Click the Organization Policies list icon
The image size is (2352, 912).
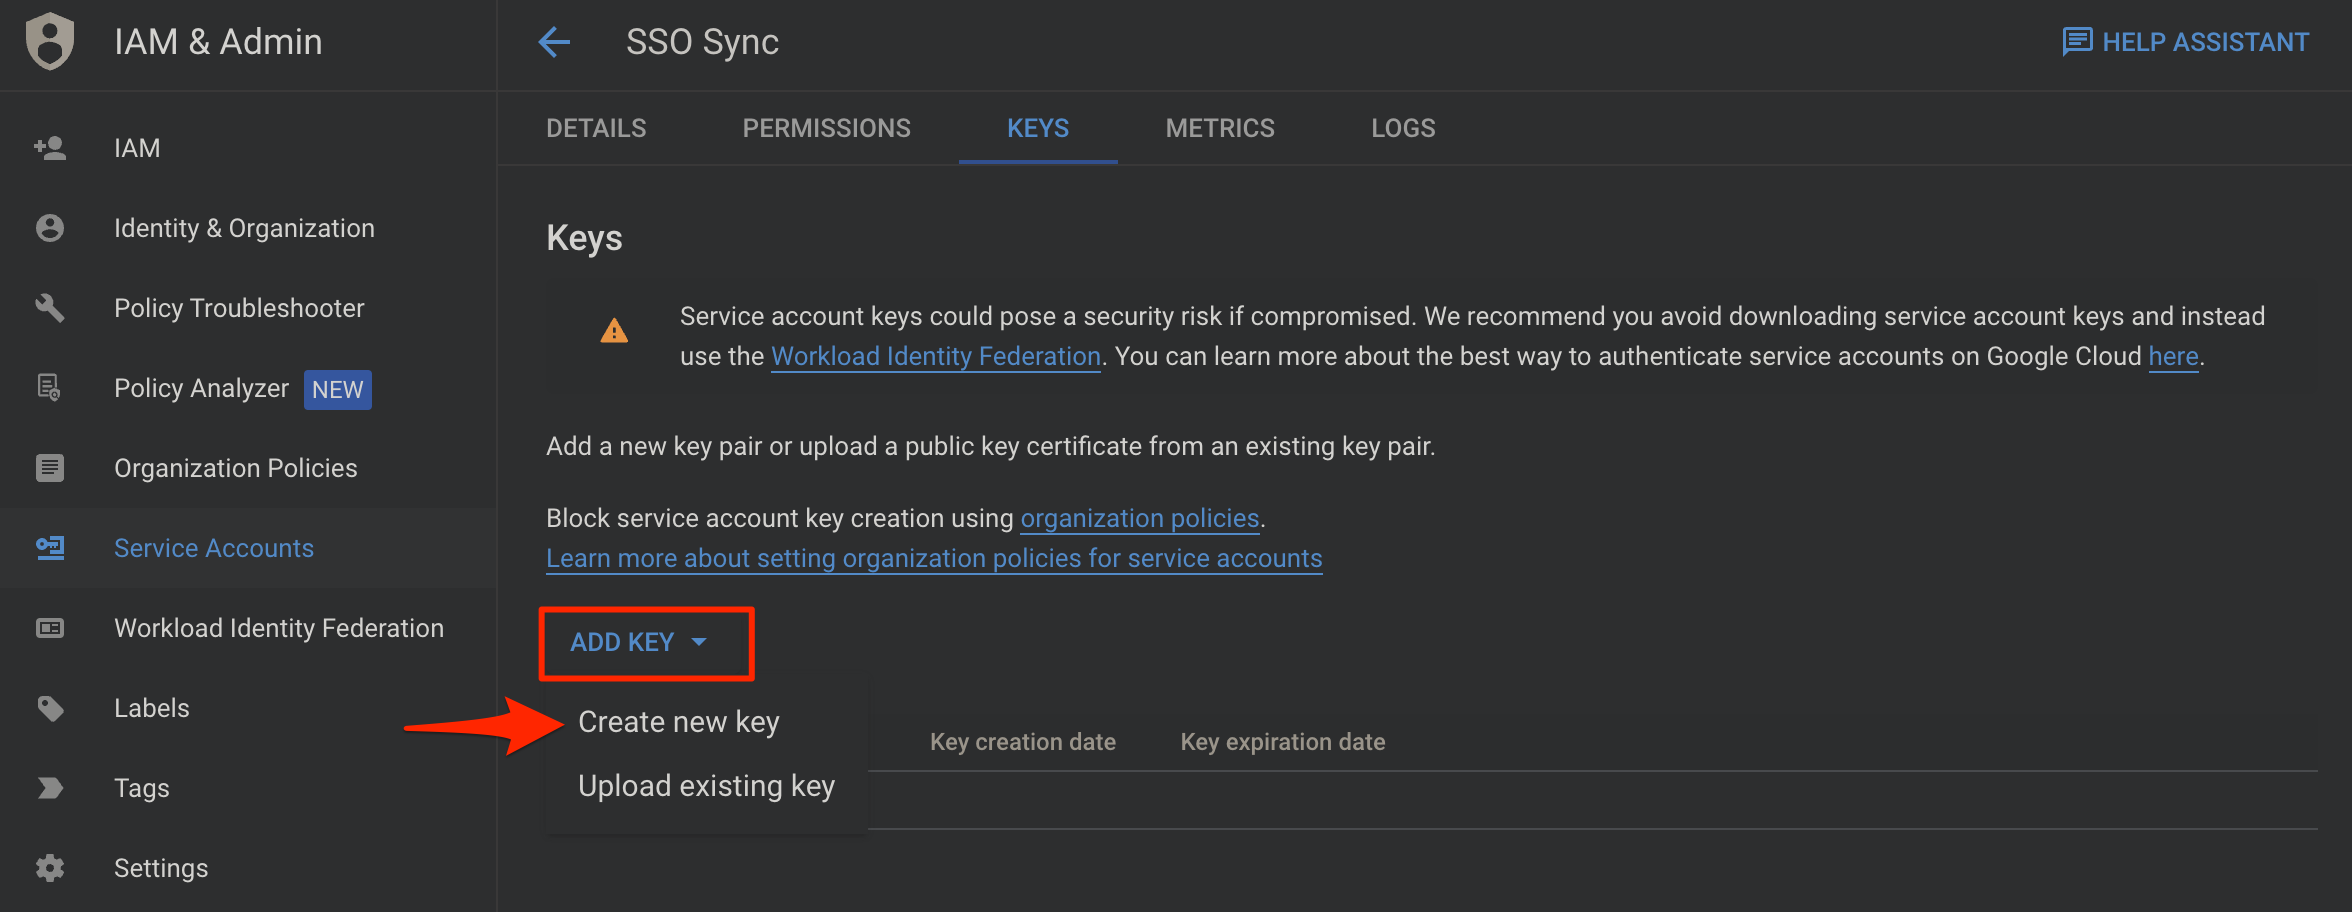point(50,468)
